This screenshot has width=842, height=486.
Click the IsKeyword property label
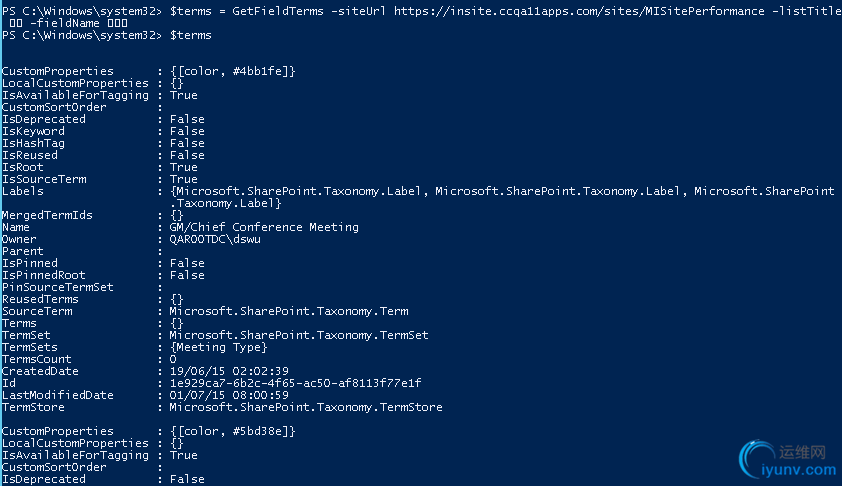(x=34, y=131)
